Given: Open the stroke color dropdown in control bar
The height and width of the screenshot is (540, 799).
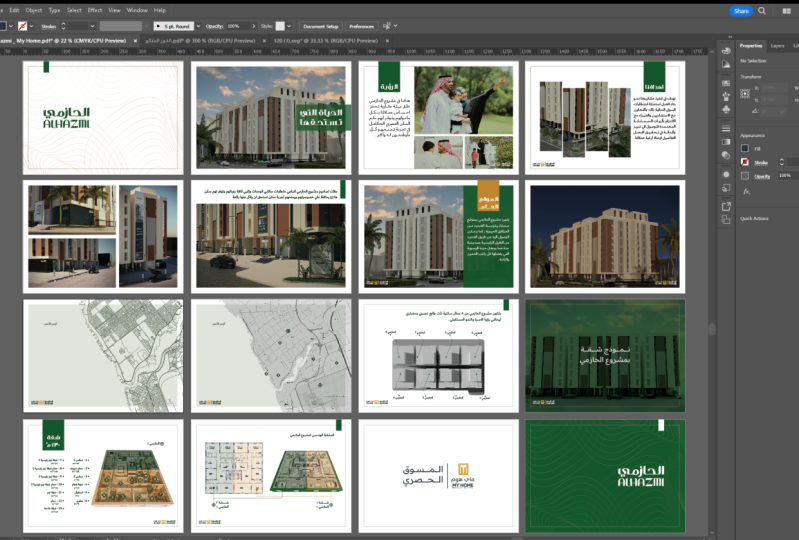Looking at the screenshot, I should pos(32,26).
